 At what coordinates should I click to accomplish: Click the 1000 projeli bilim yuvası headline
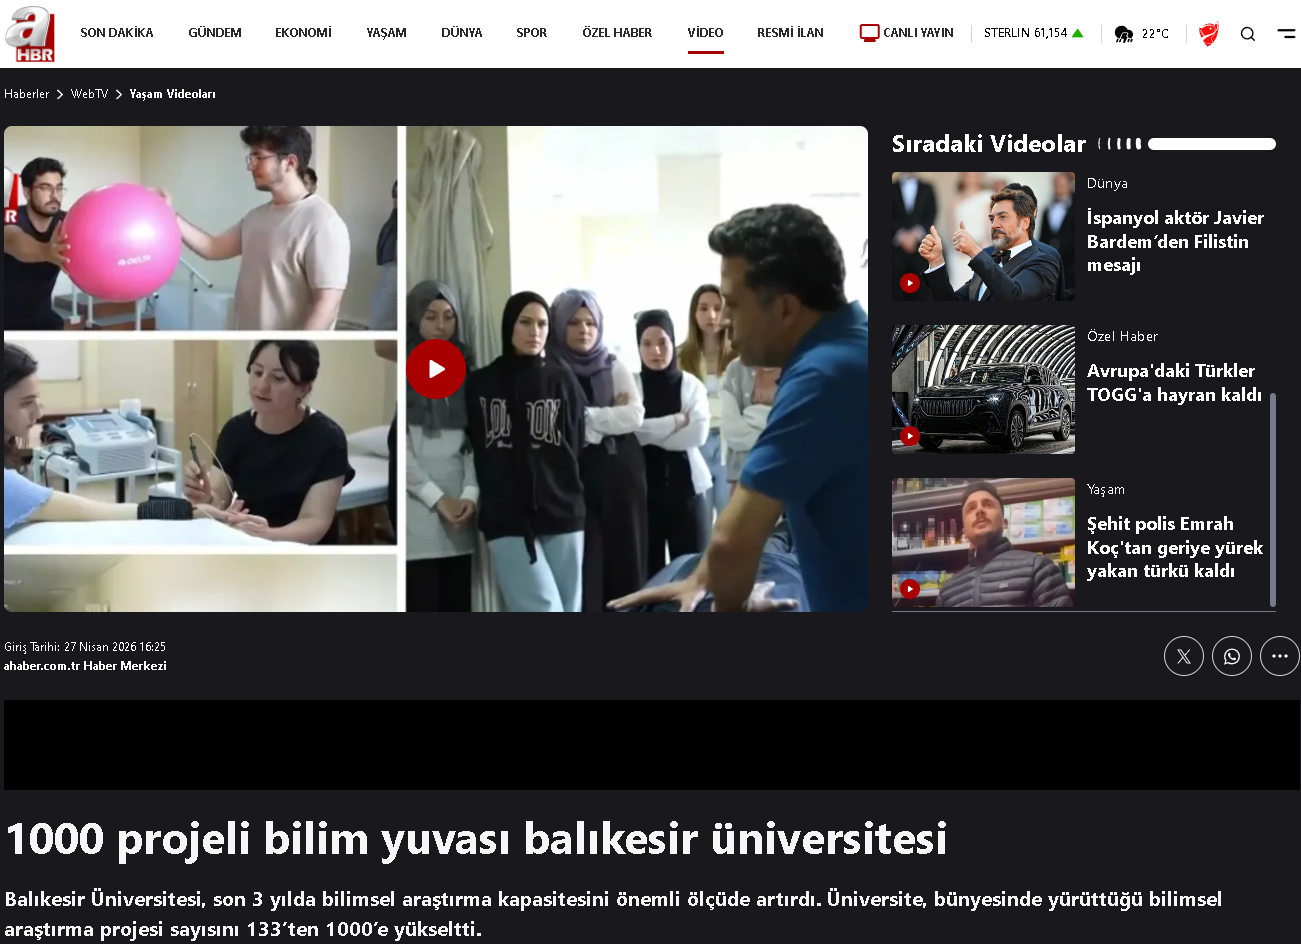coord(476,839)
